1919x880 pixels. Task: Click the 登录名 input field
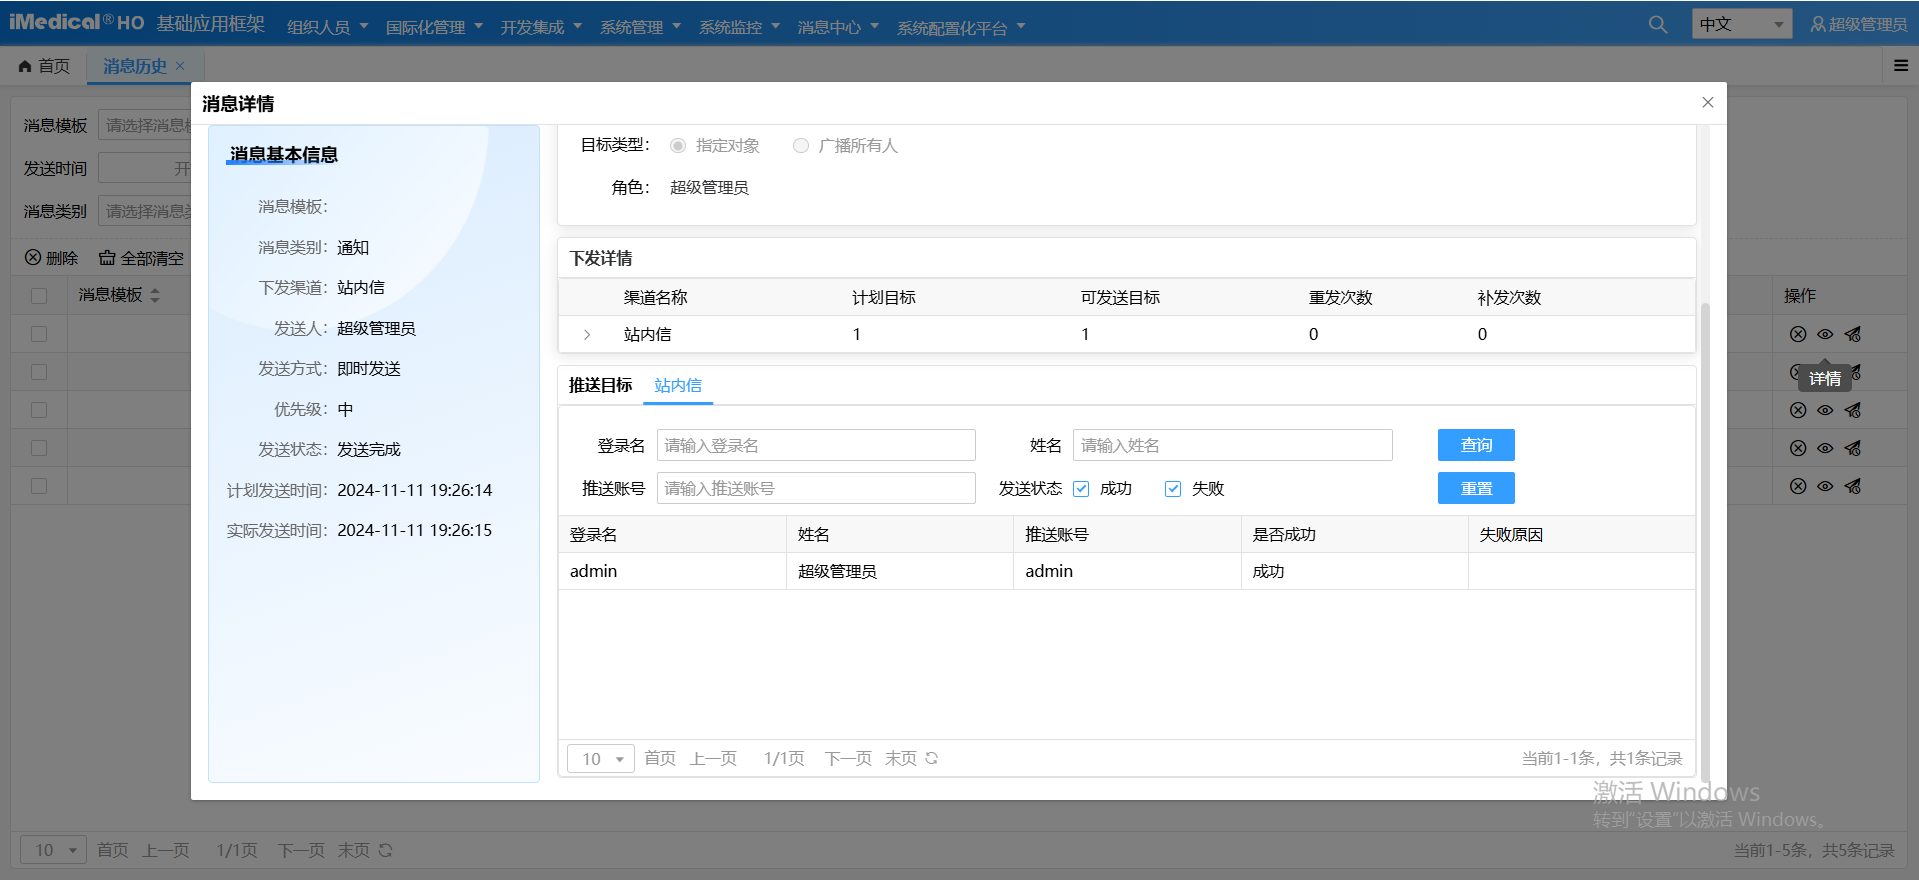[815, 446]
